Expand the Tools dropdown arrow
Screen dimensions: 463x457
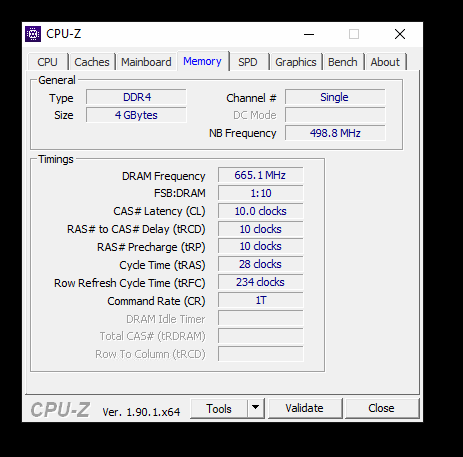pyautogui.click(x=256, y=408)
